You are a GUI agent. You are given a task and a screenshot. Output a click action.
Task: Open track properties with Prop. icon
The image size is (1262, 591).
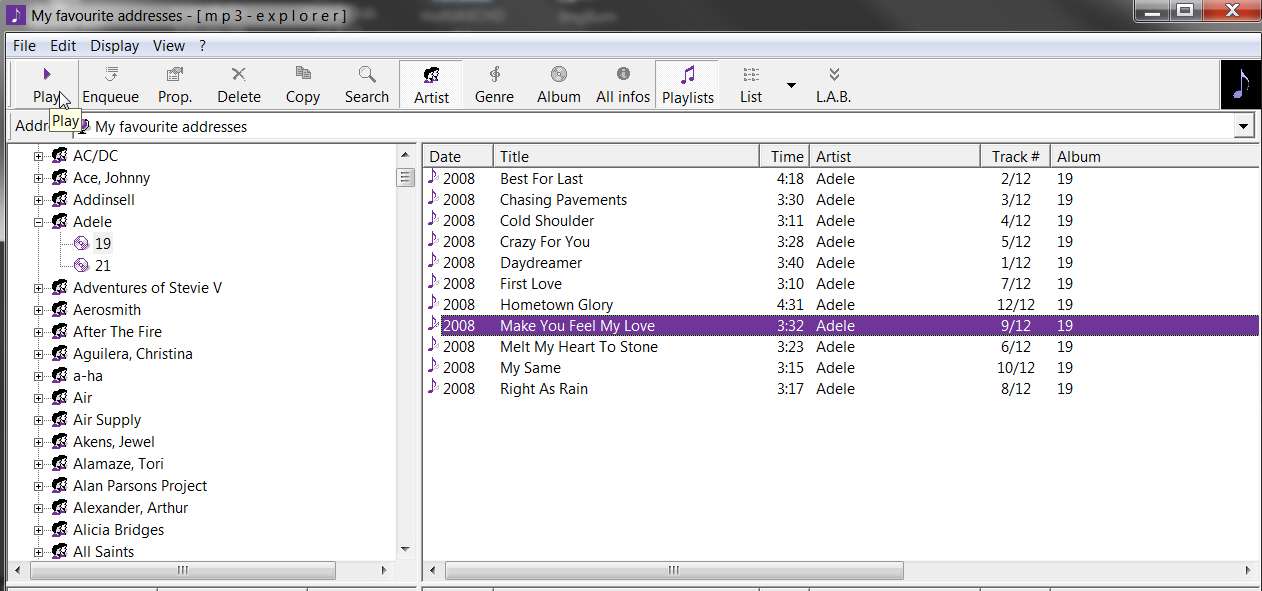tap(175, 74)
